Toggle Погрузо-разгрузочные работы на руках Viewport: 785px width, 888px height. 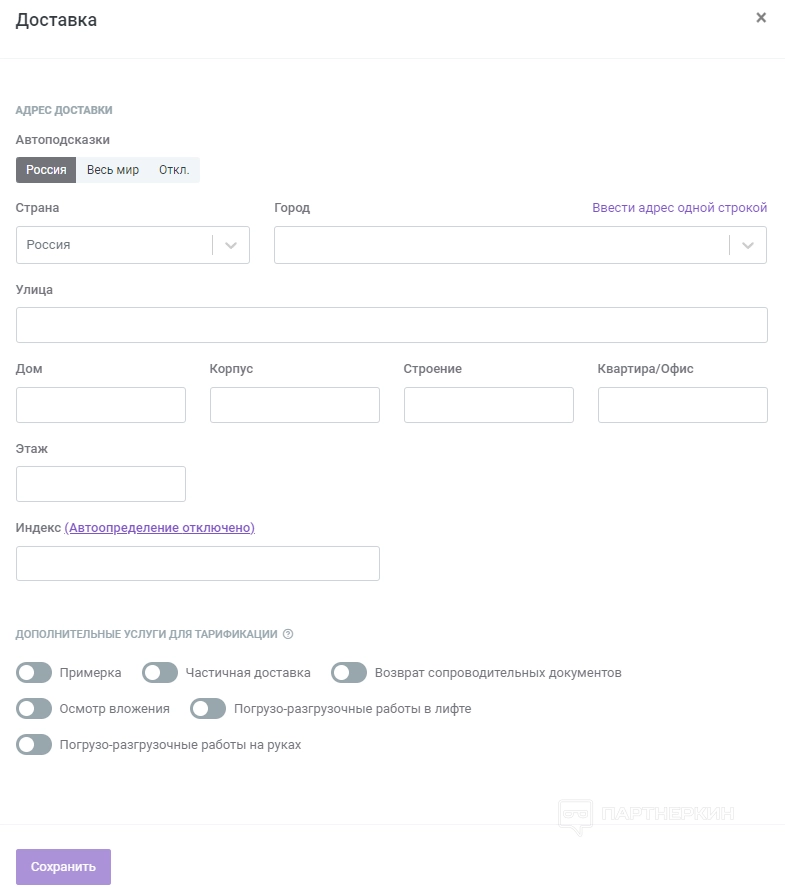pos(34,745)
